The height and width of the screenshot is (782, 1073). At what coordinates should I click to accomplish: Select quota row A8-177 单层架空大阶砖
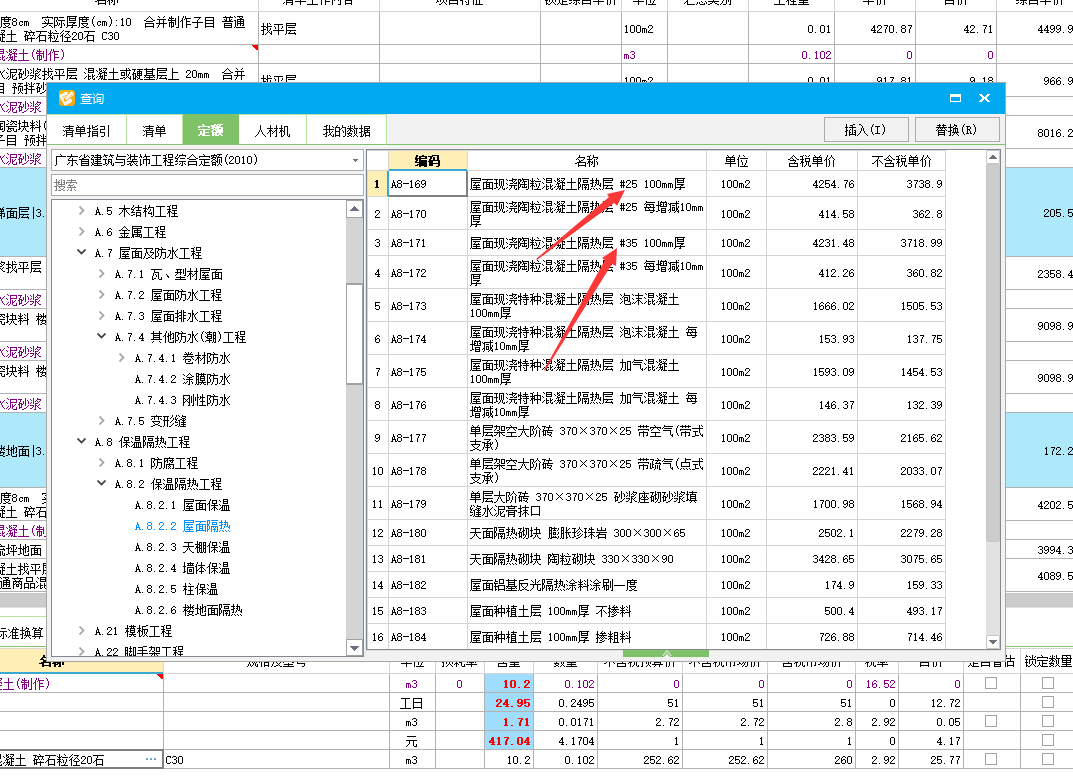pyautogui.click(x=657, y=438)
